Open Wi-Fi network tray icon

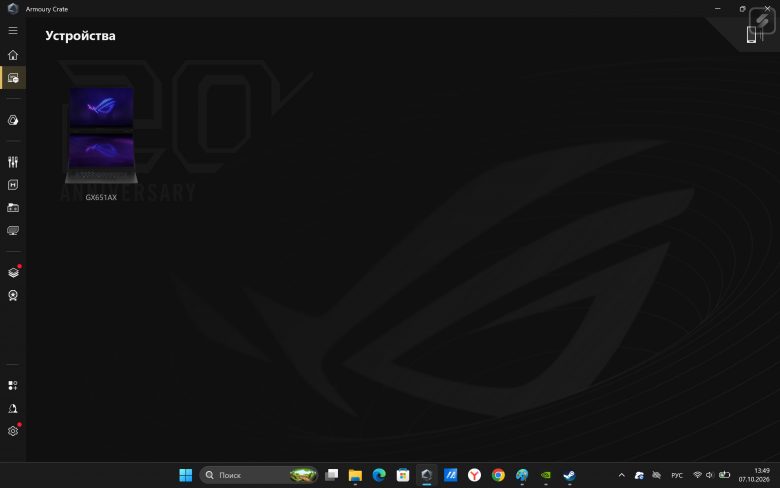[697, 475]
